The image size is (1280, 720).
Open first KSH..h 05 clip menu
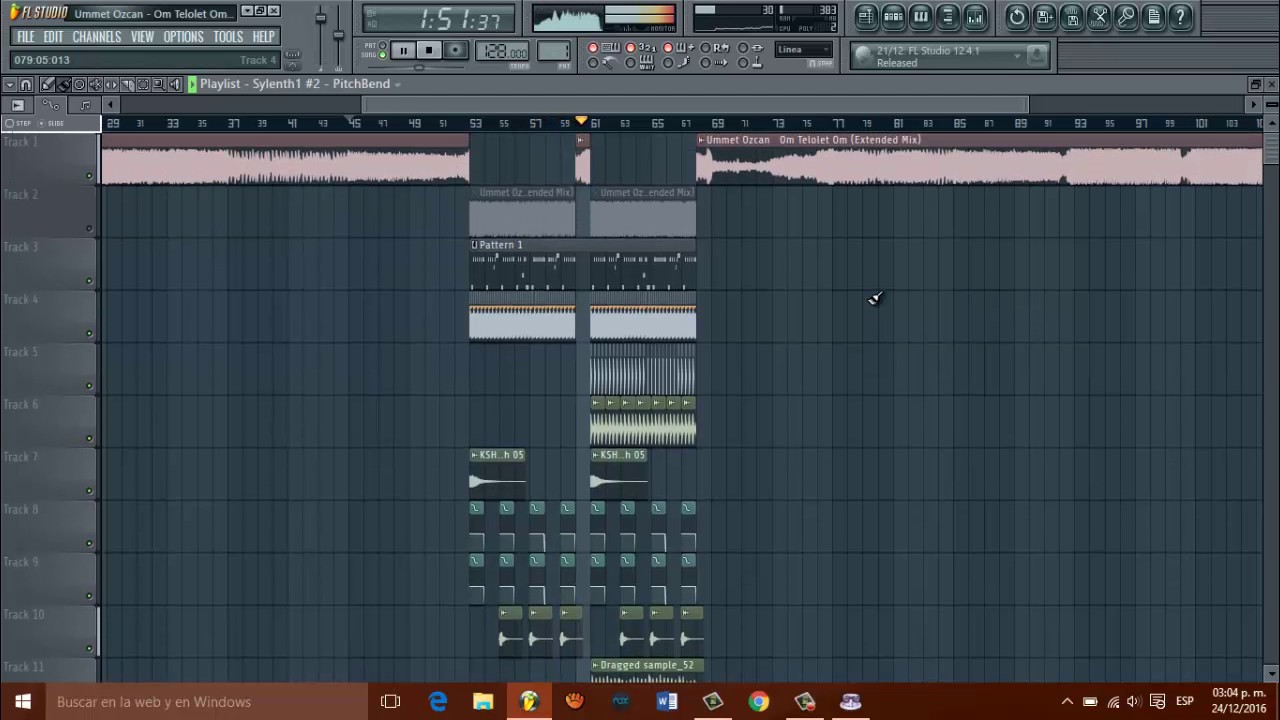(x=474, y=455)
